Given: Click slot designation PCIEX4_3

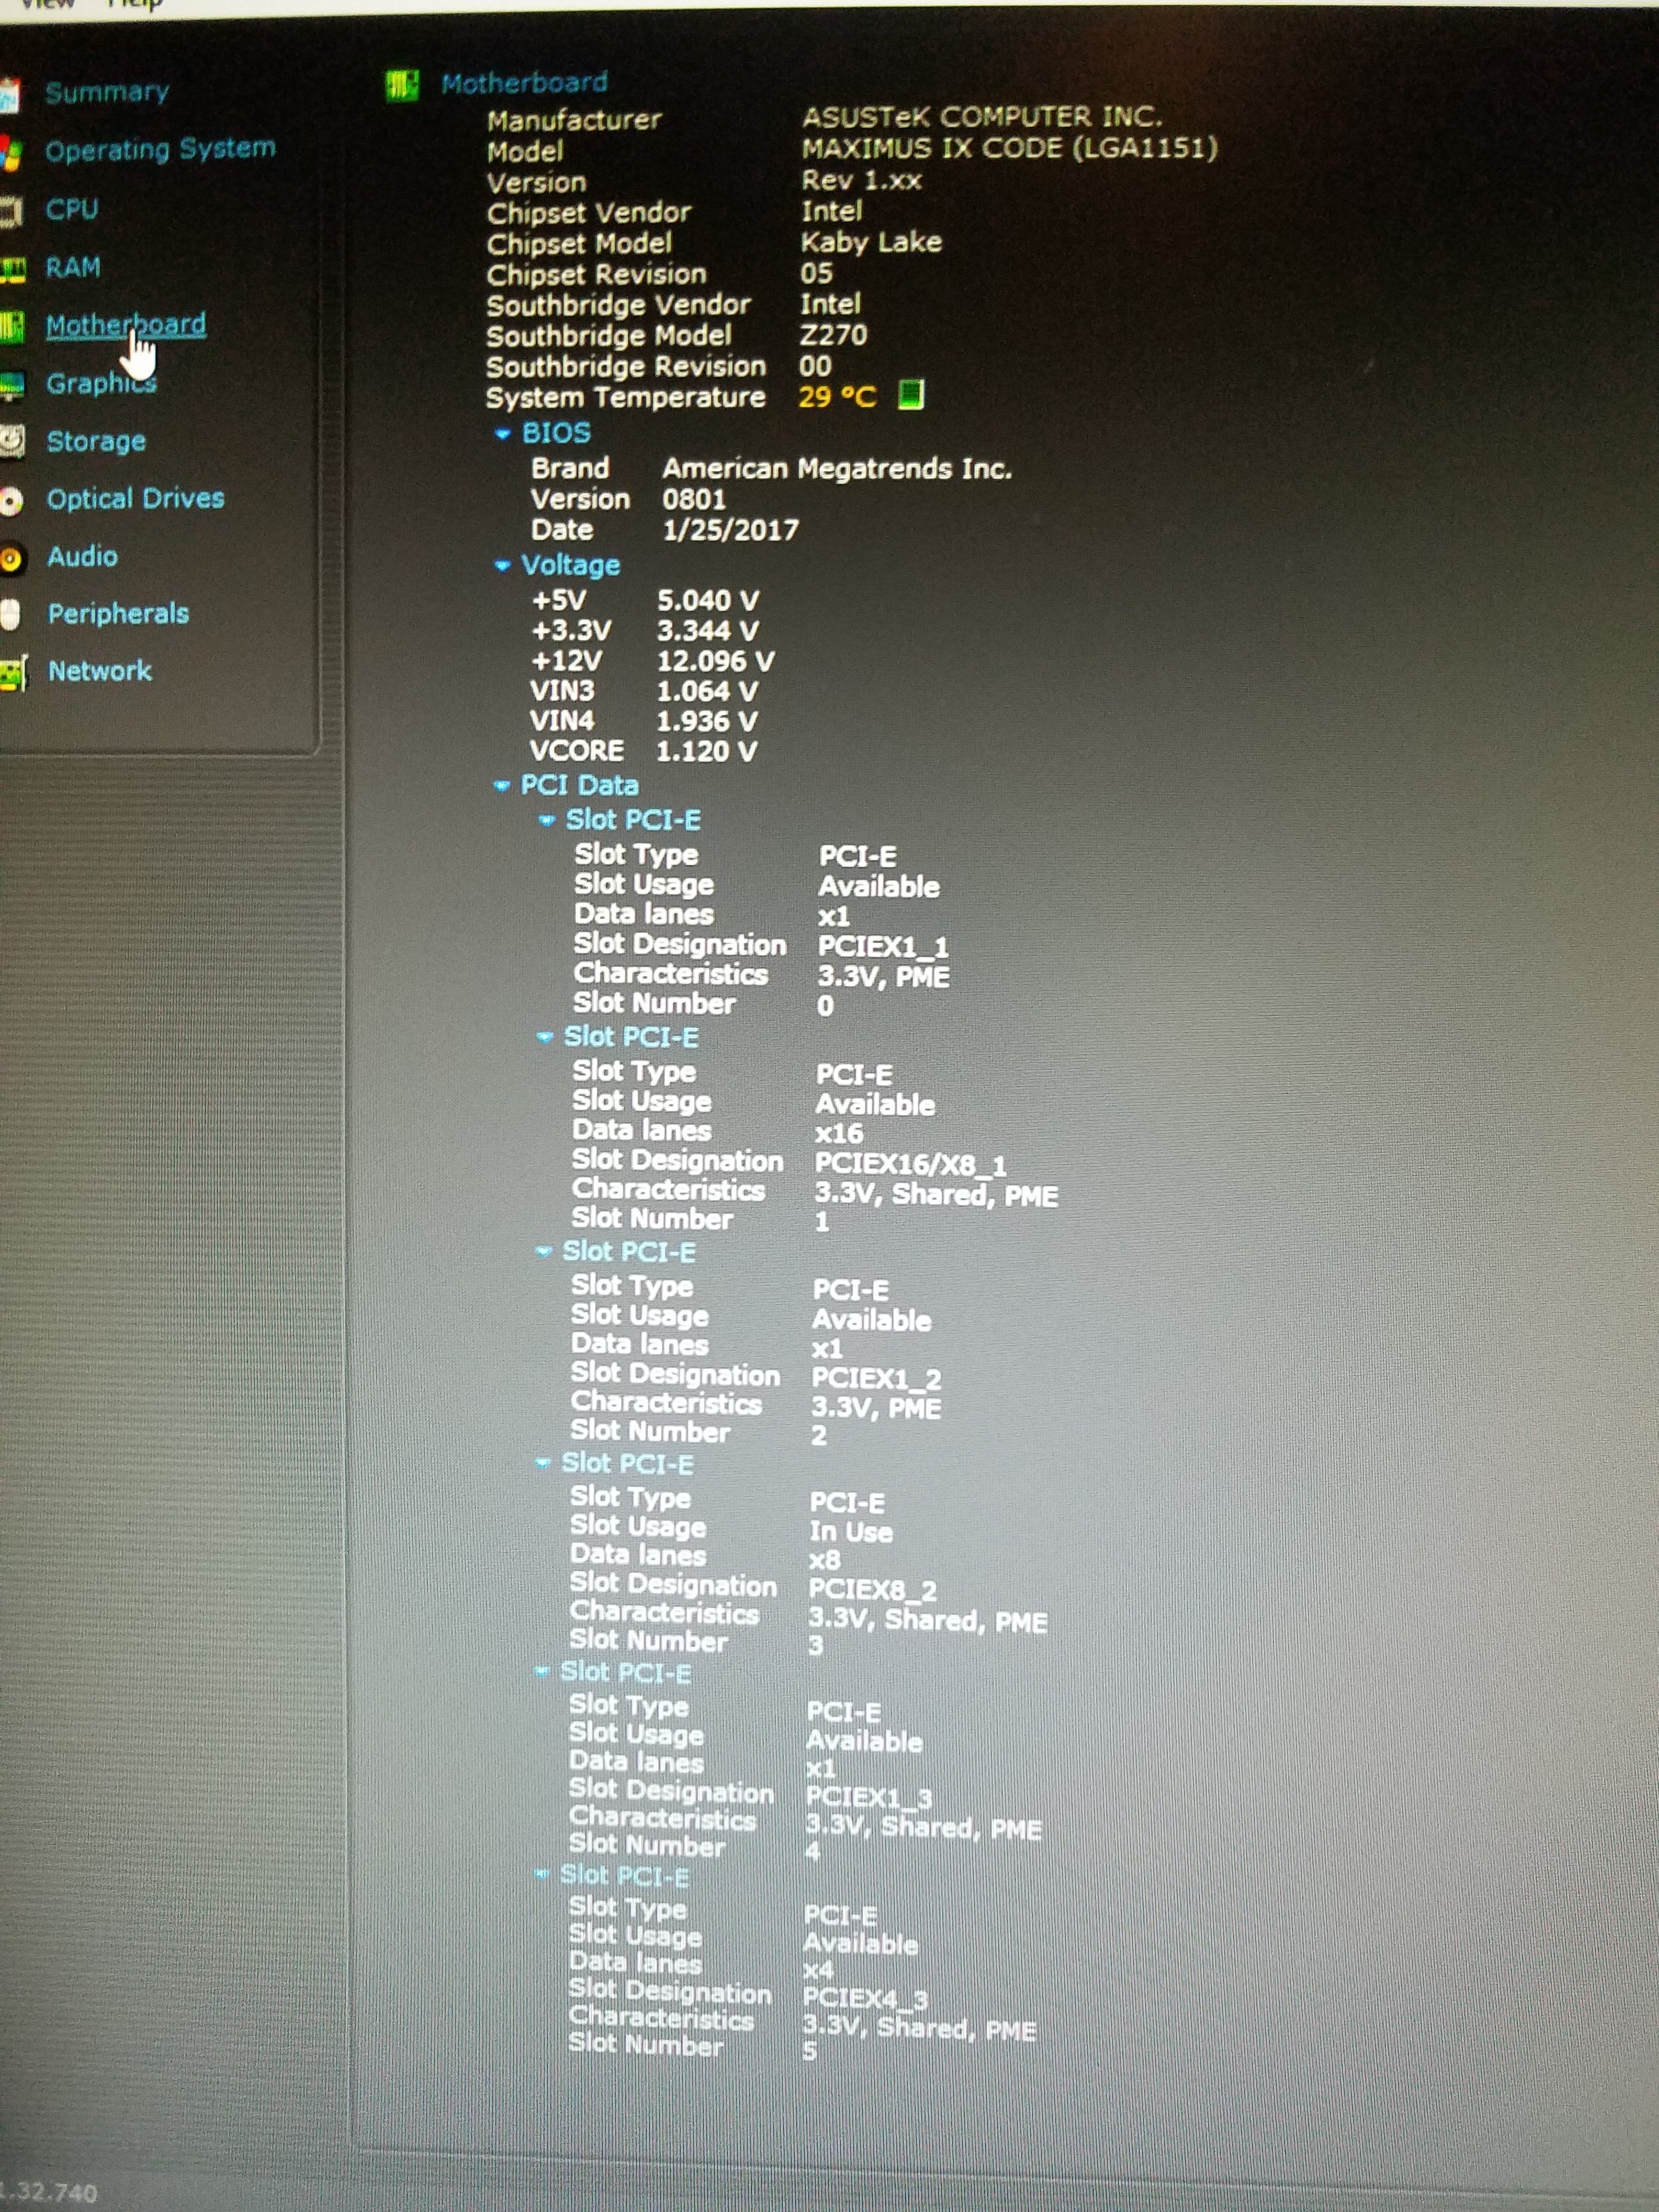Looking at the screenshot, I should coord(865,1998).
